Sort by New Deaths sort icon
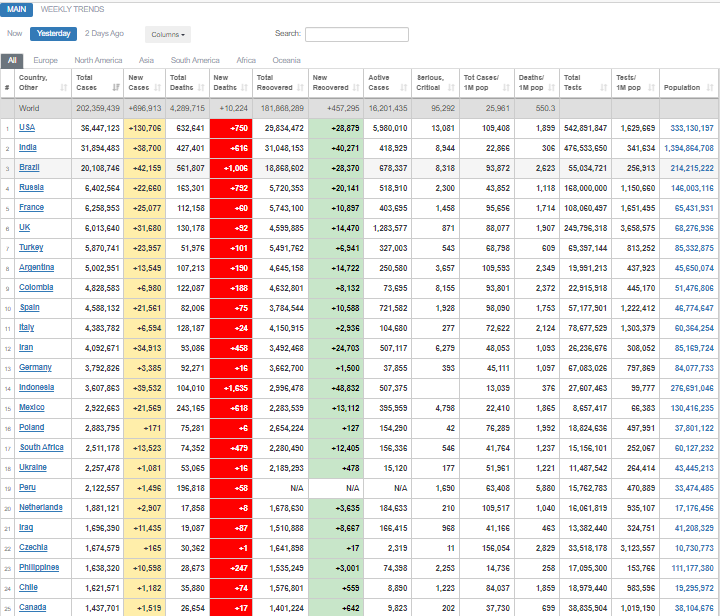Viewport: 720px width, 616px height. click(x=244, y=87)
